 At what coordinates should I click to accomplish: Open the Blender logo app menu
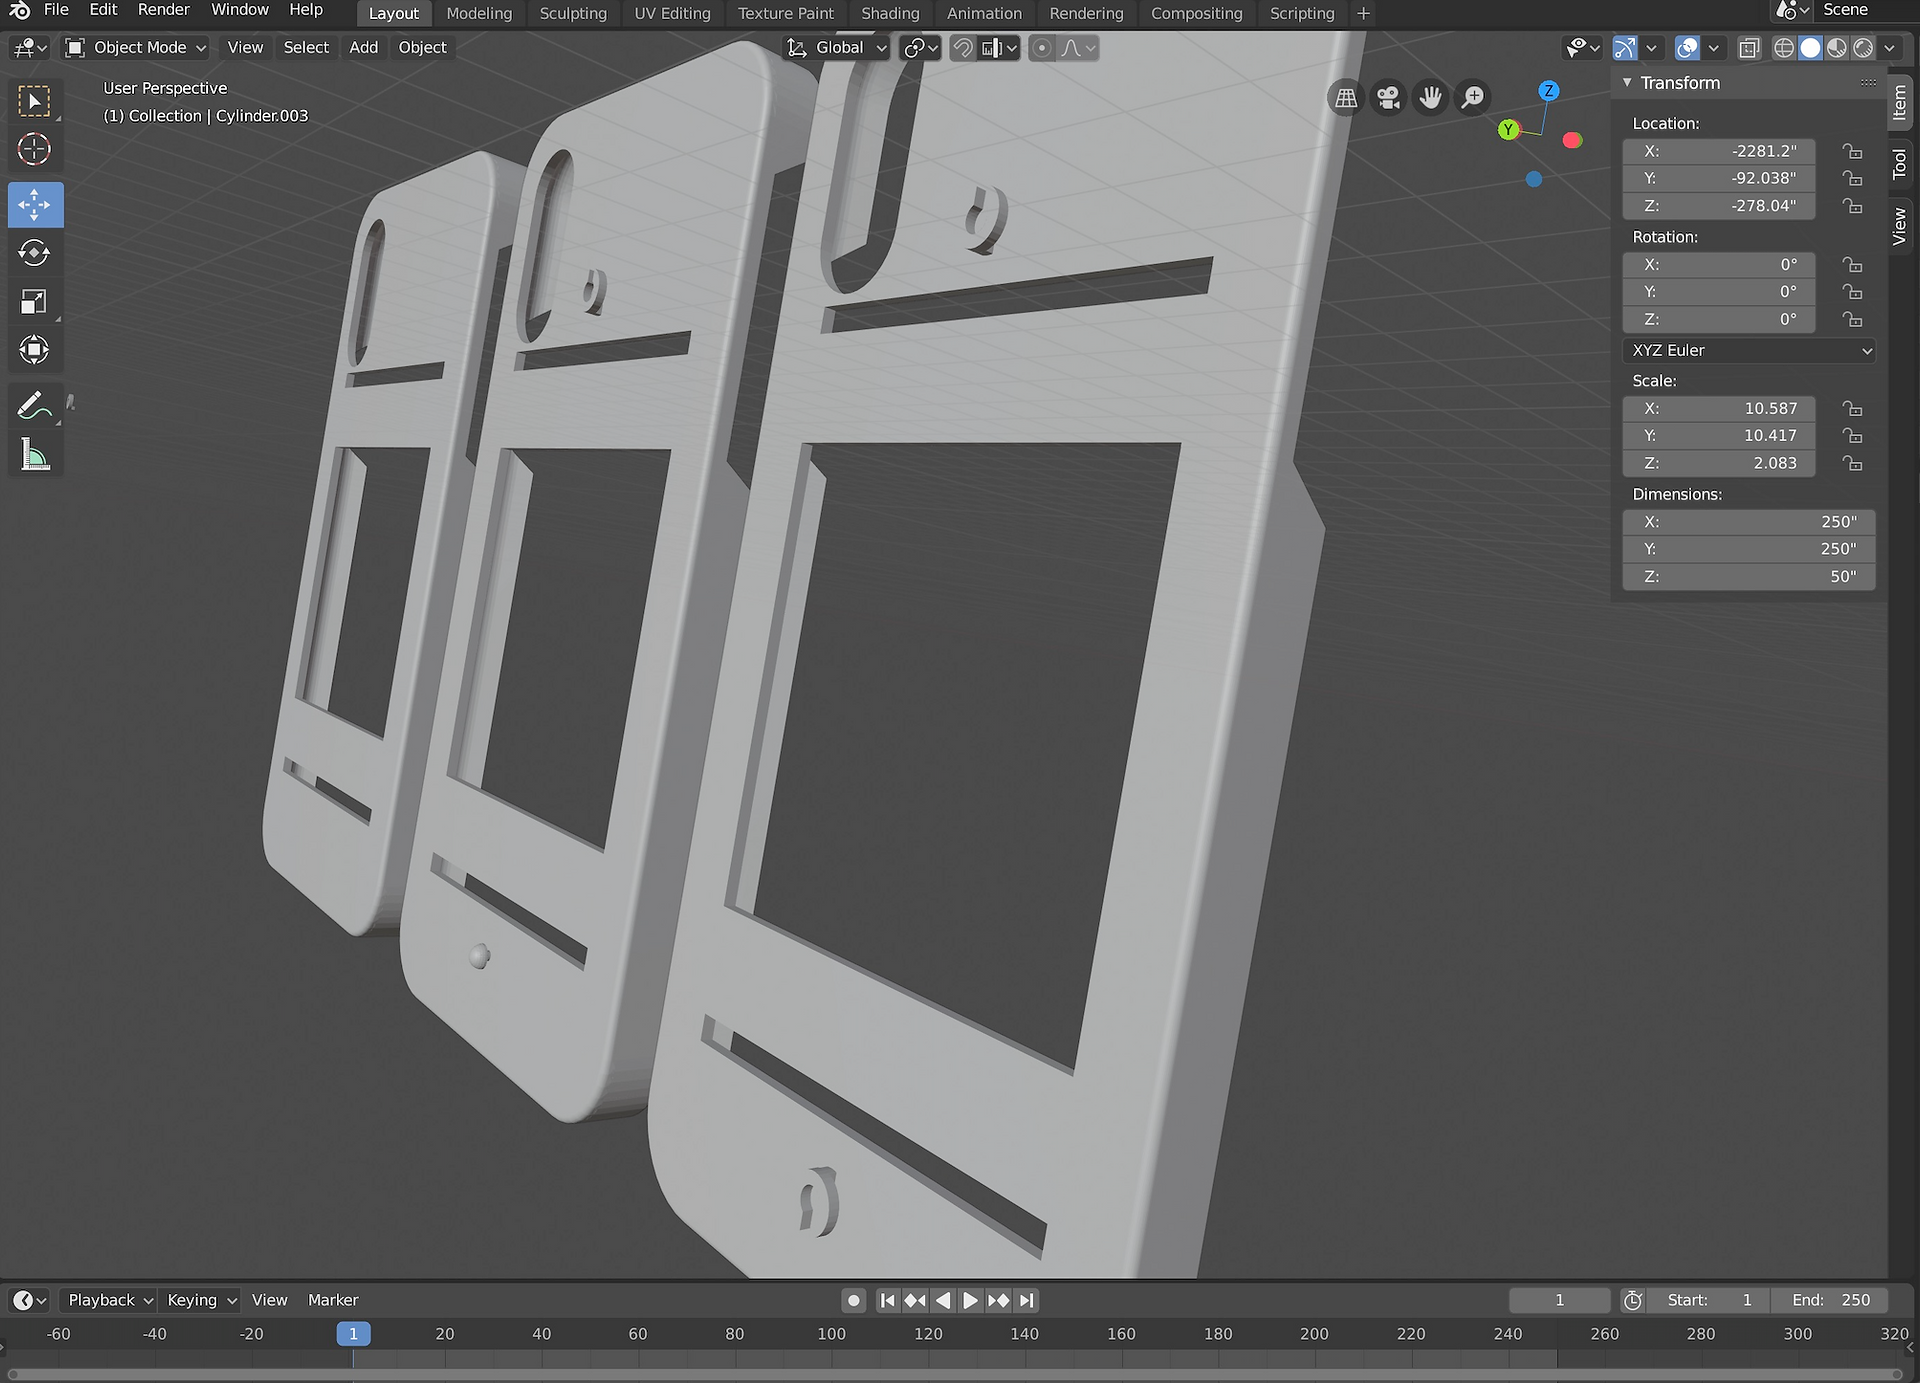(x=20, y=11)
